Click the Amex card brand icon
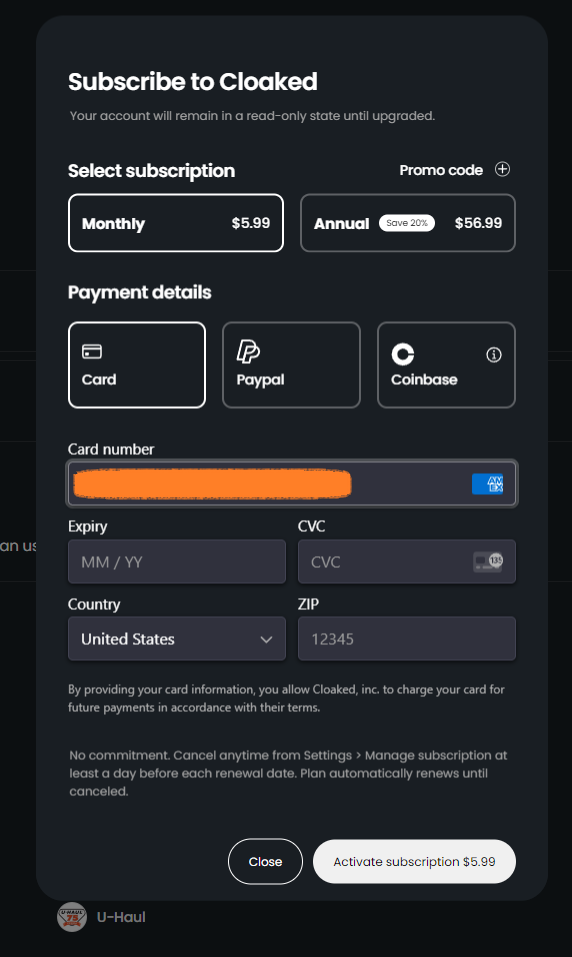The width and height of the screenshot is (572, 957). click(488, 484)
